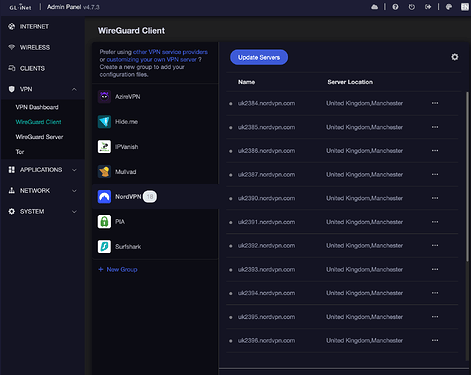Open more options for uk2384.nordvpn.com
This screenshot has height=375, width=471.
point(435,103)
